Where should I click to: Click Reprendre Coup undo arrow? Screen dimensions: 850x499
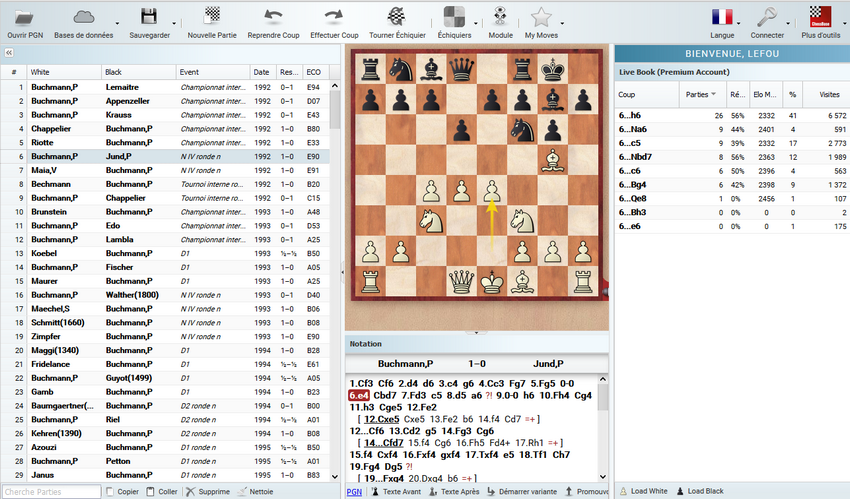(x=272, y=16)
